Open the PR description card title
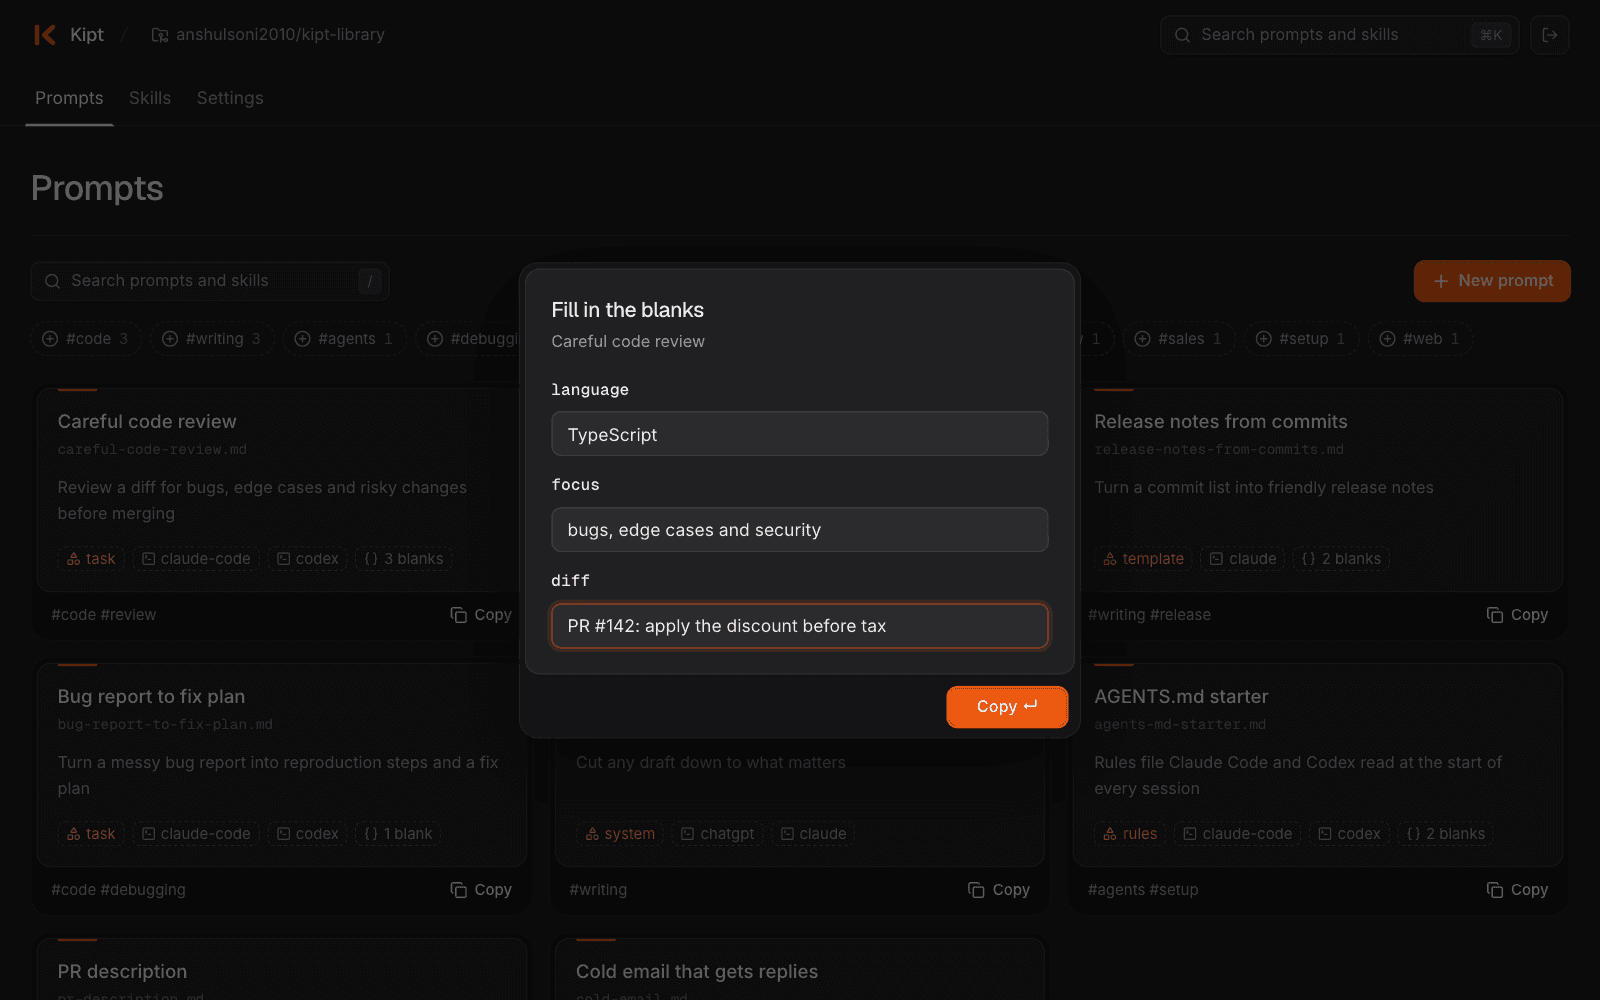This screenshot has height=1000, width=1600. [x=122, y=972]
